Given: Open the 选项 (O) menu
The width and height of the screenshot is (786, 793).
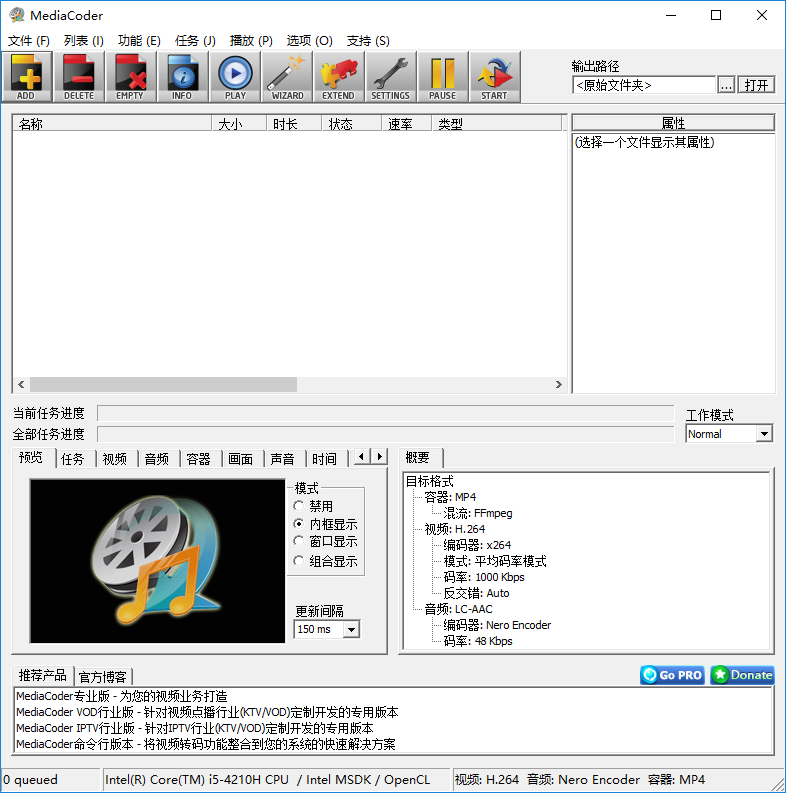Looking at the screenshot, I should click(310, 40).
